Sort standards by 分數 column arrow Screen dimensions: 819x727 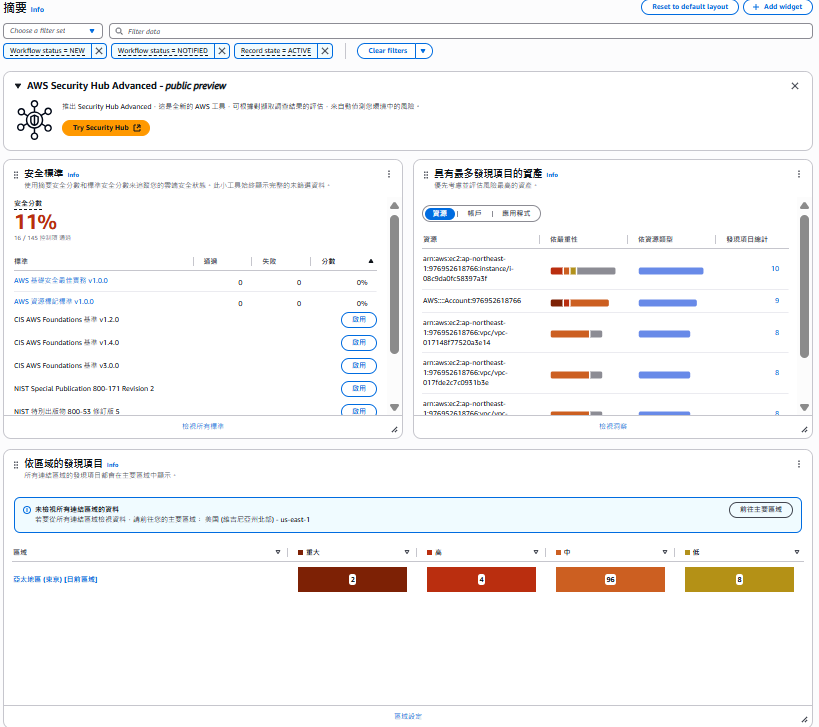coord(371,261)
